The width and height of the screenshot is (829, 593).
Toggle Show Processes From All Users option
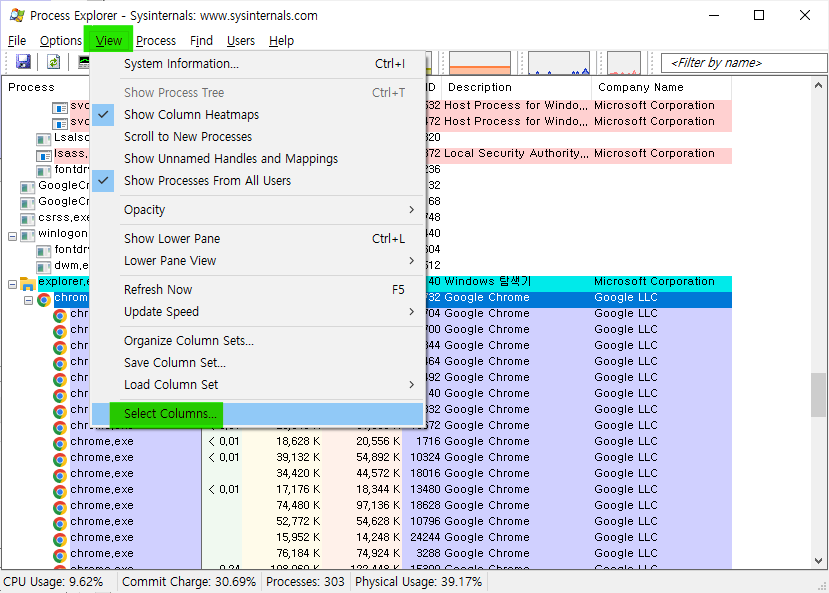pos(257,181)
